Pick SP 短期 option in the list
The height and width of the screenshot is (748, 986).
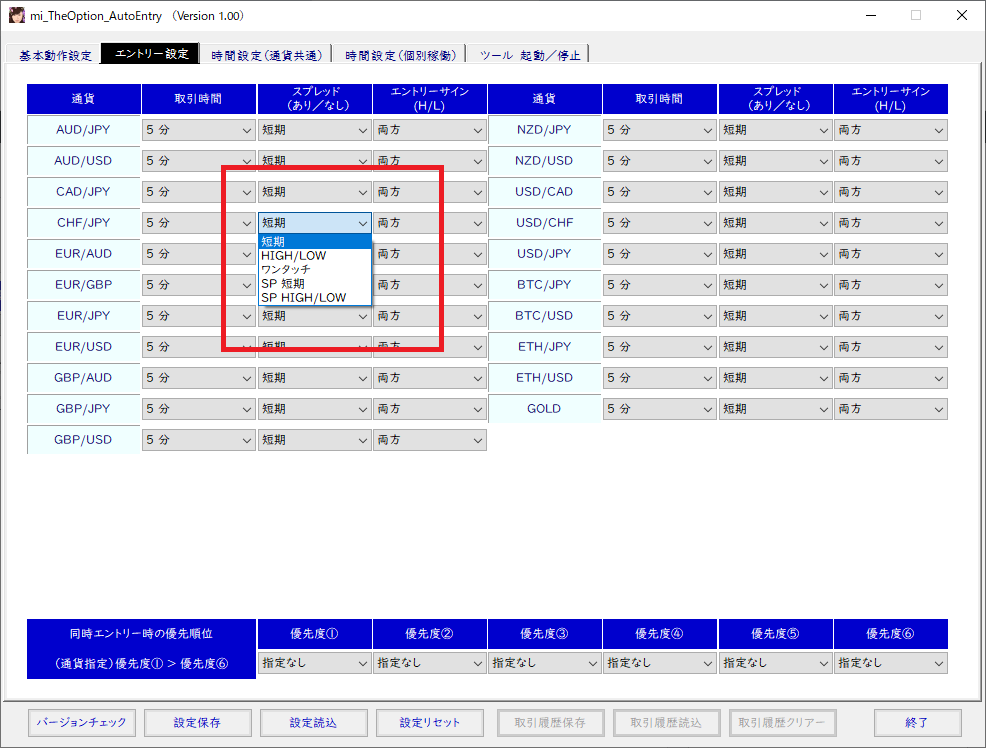(x=283, y=284)
